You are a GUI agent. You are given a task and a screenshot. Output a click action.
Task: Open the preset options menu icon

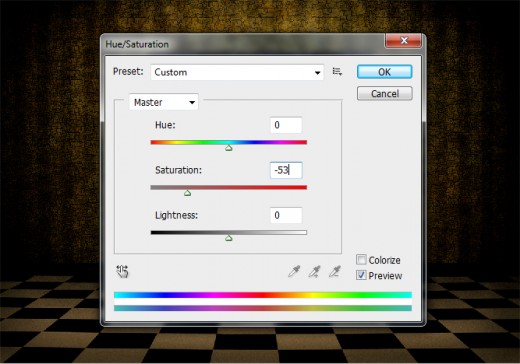tap(337, 71)
